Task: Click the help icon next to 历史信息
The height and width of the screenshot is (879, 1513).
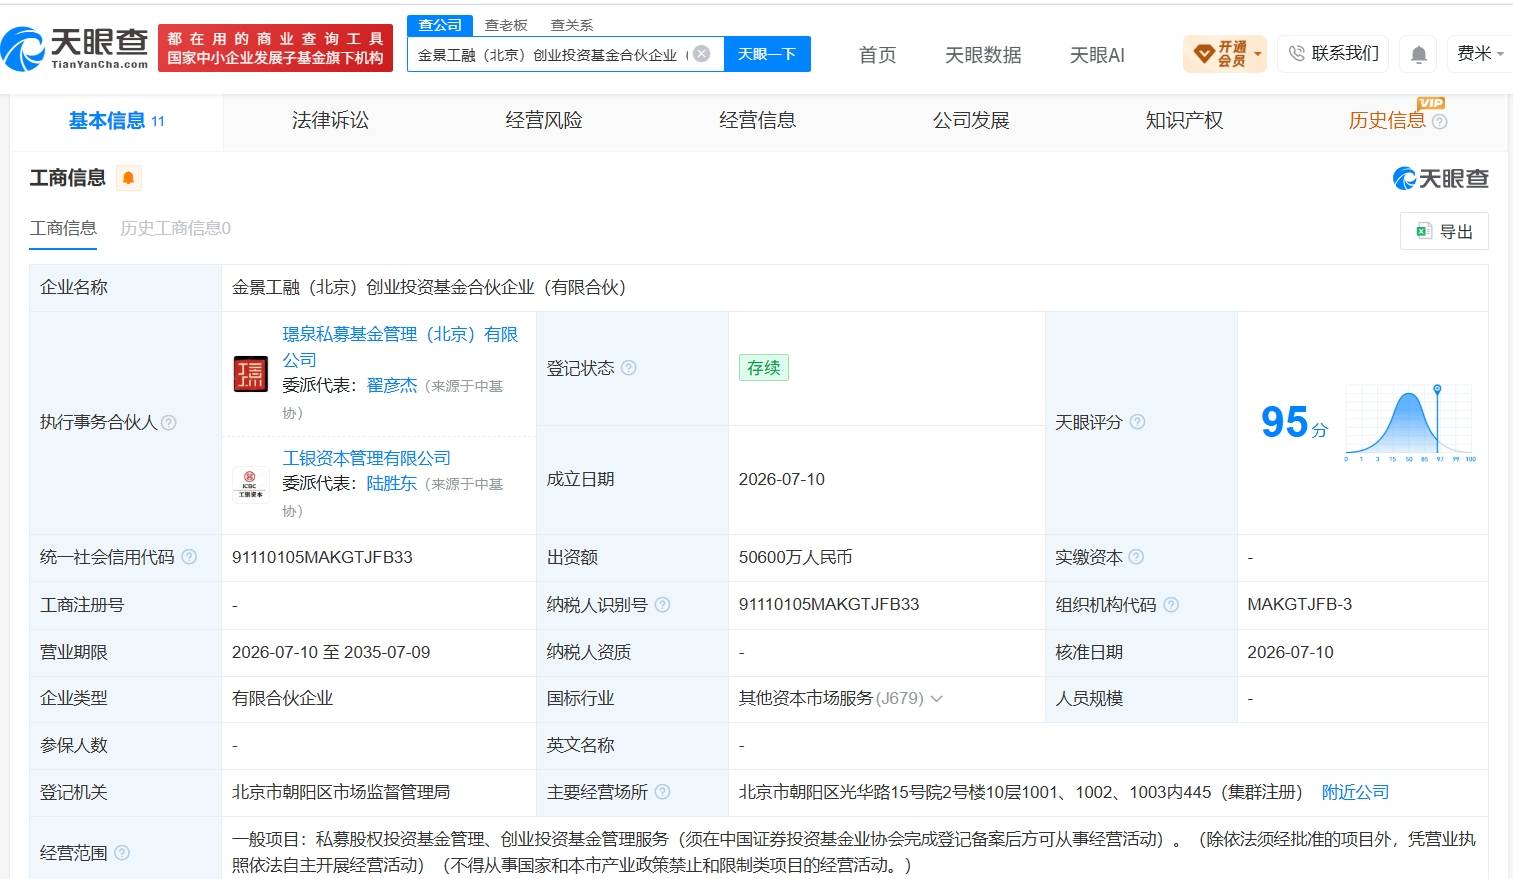Action: tap(1439, 122)
